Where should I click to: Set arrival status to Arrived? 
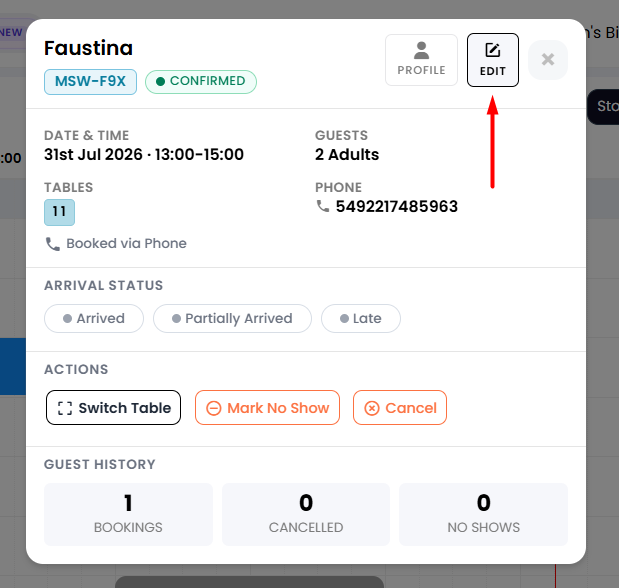94,318
